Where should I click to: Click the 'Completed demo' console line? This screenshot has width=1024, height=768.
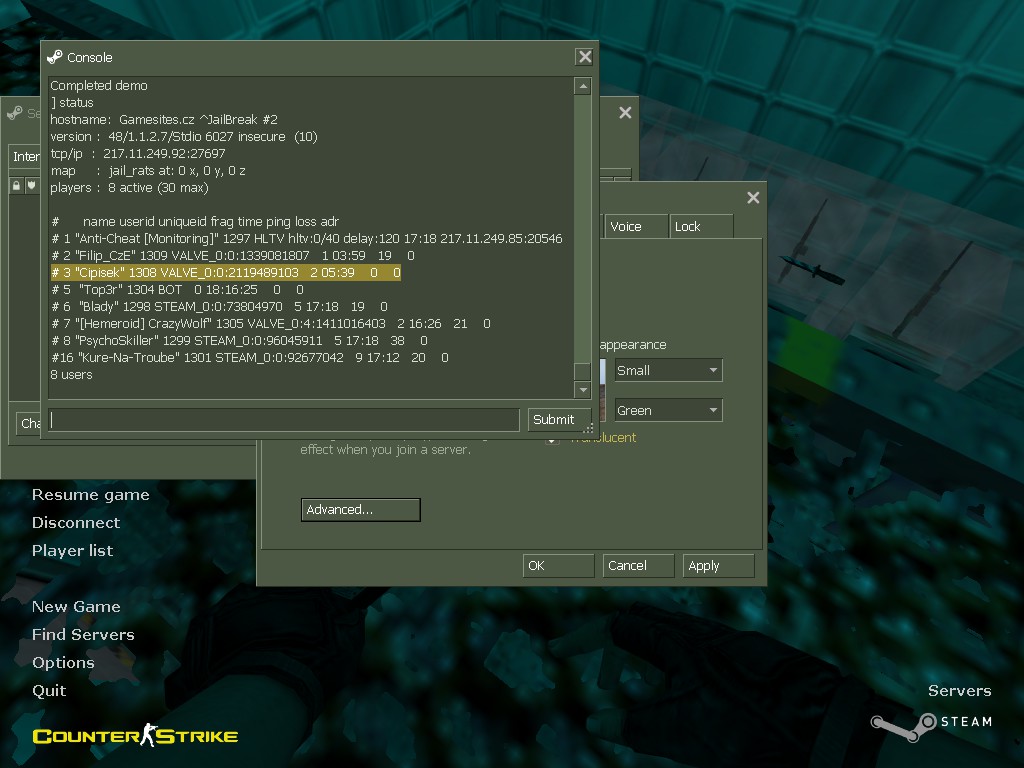(99, 86)
